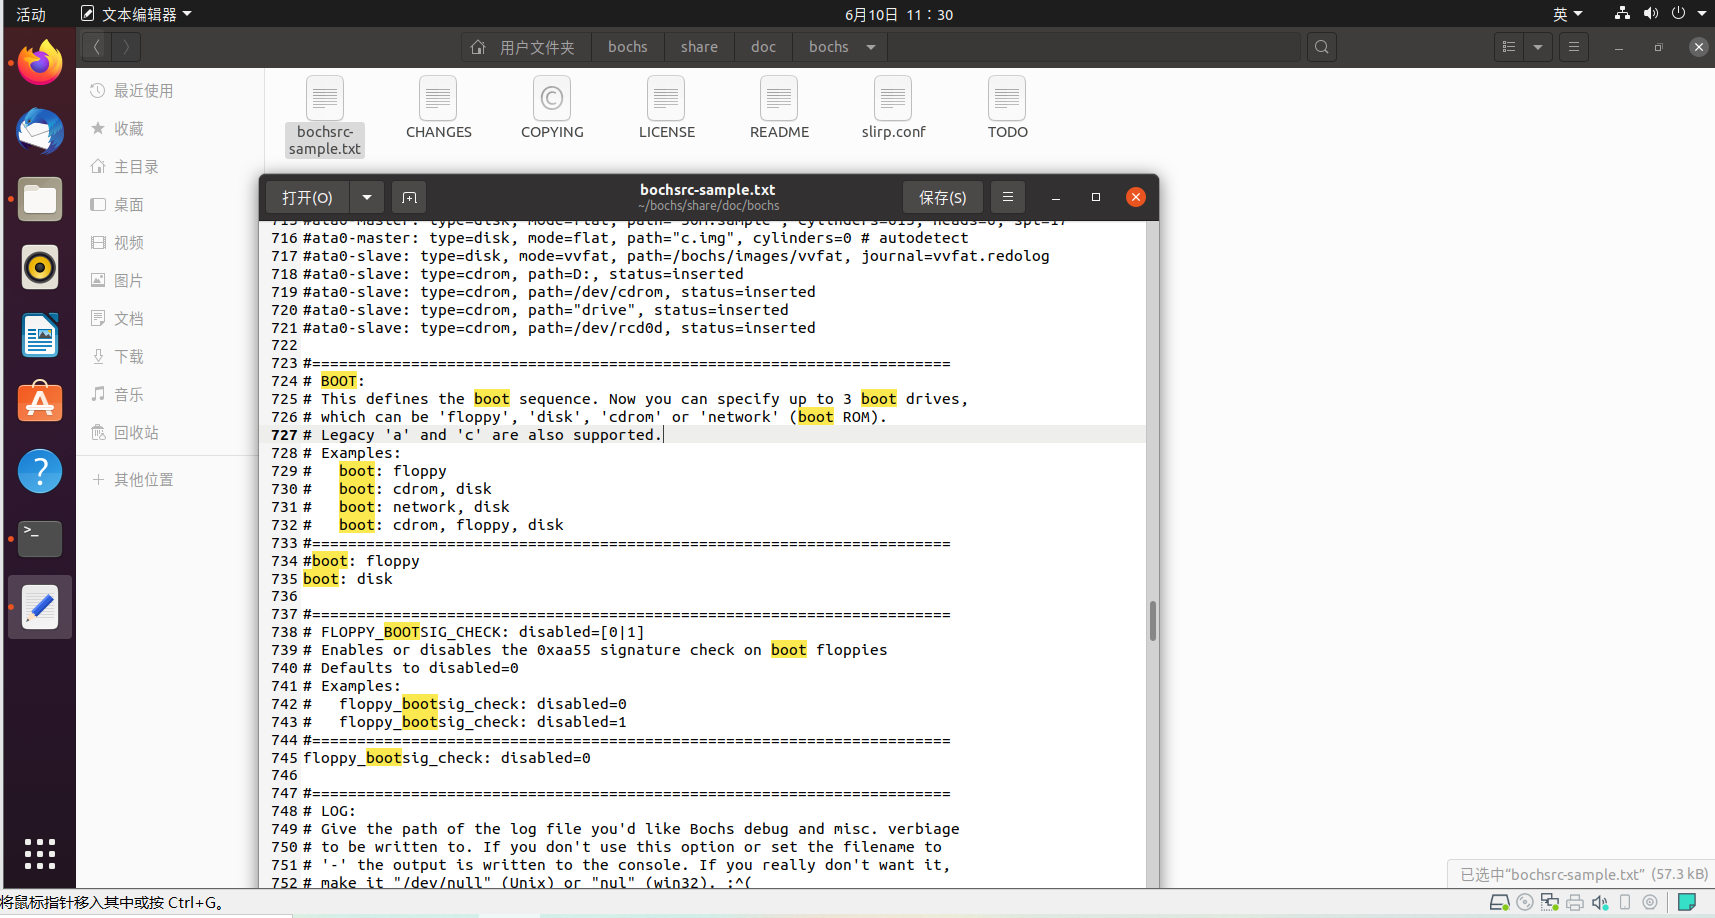Open the power menu icon
The width and height of the screenshot is (1715, 918).
(x=1678, y=14)
